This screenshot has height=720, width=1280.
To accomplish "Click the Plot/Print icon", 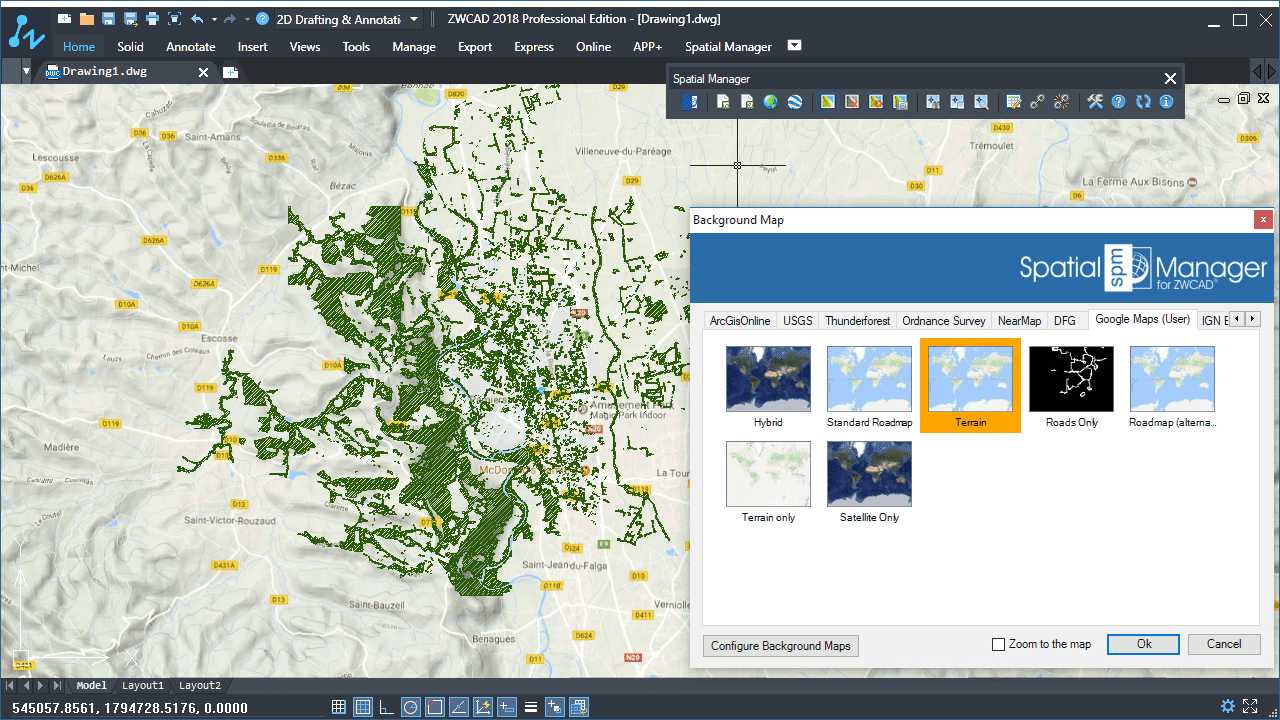I will [152, 18].
